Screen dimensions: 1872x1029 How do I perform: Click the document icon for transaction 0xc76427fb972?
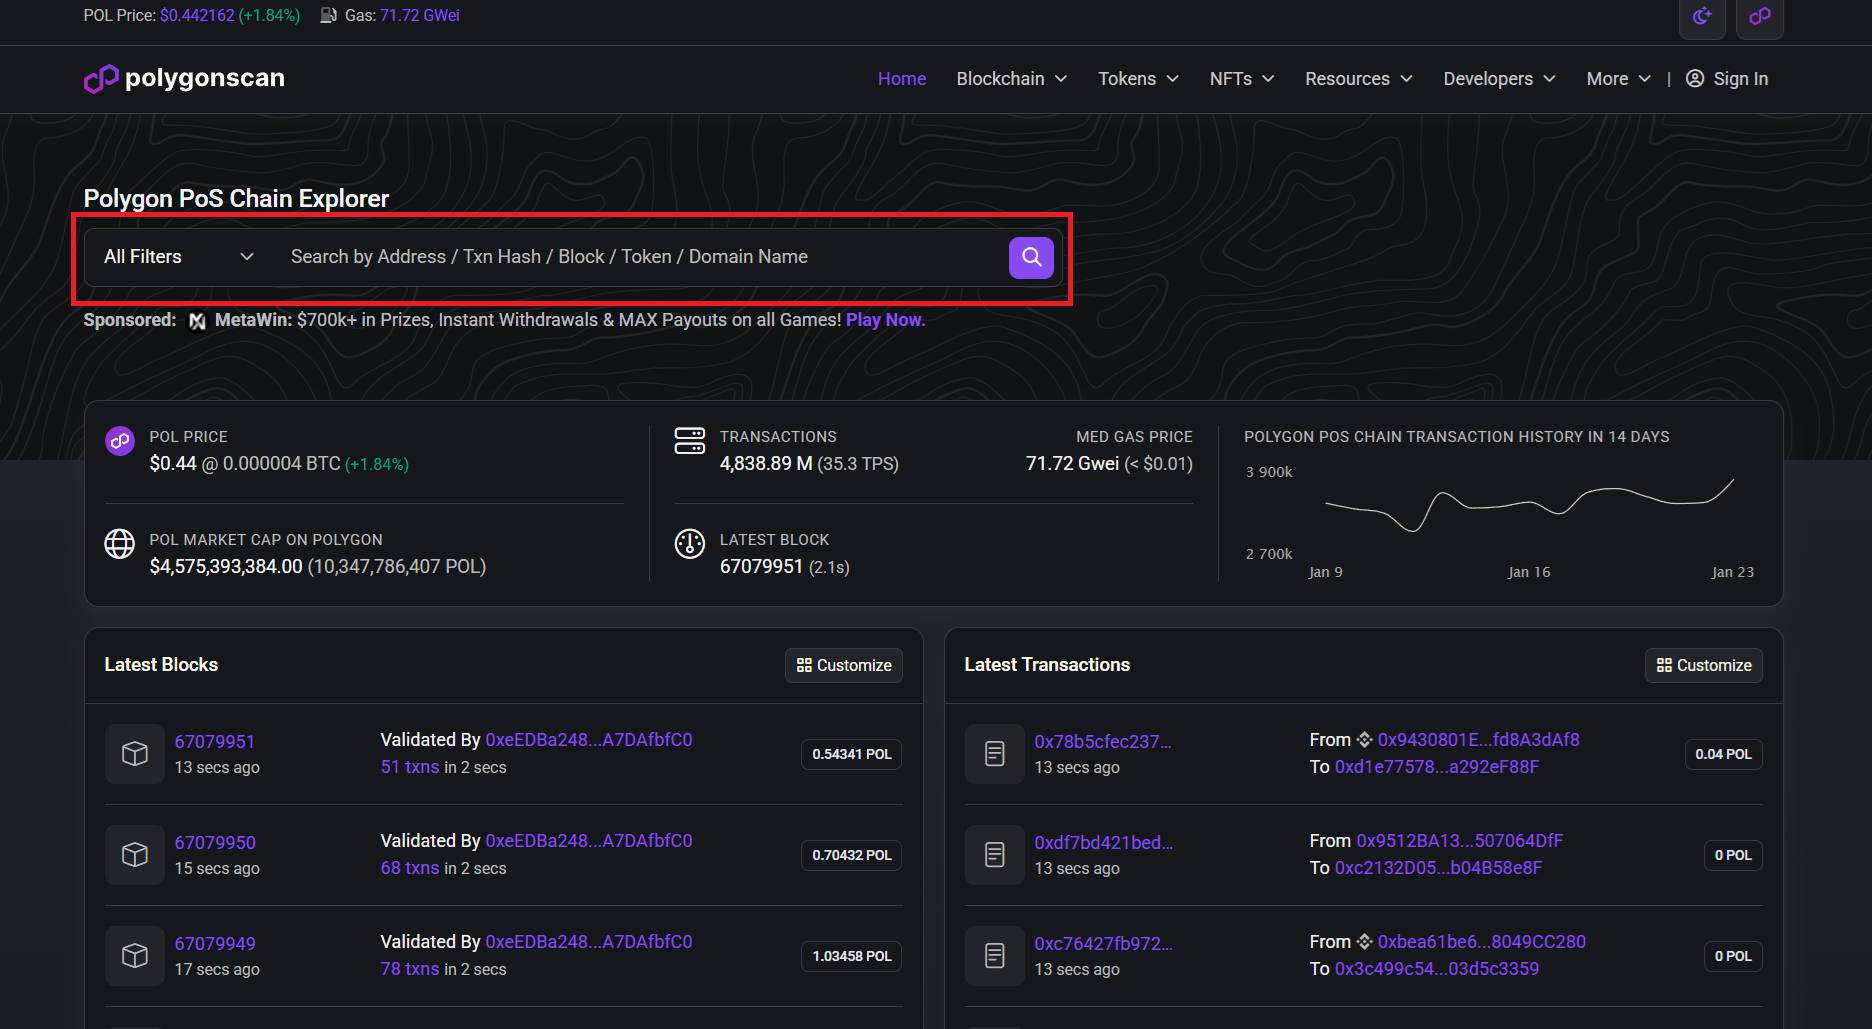[x=994, y=956]
